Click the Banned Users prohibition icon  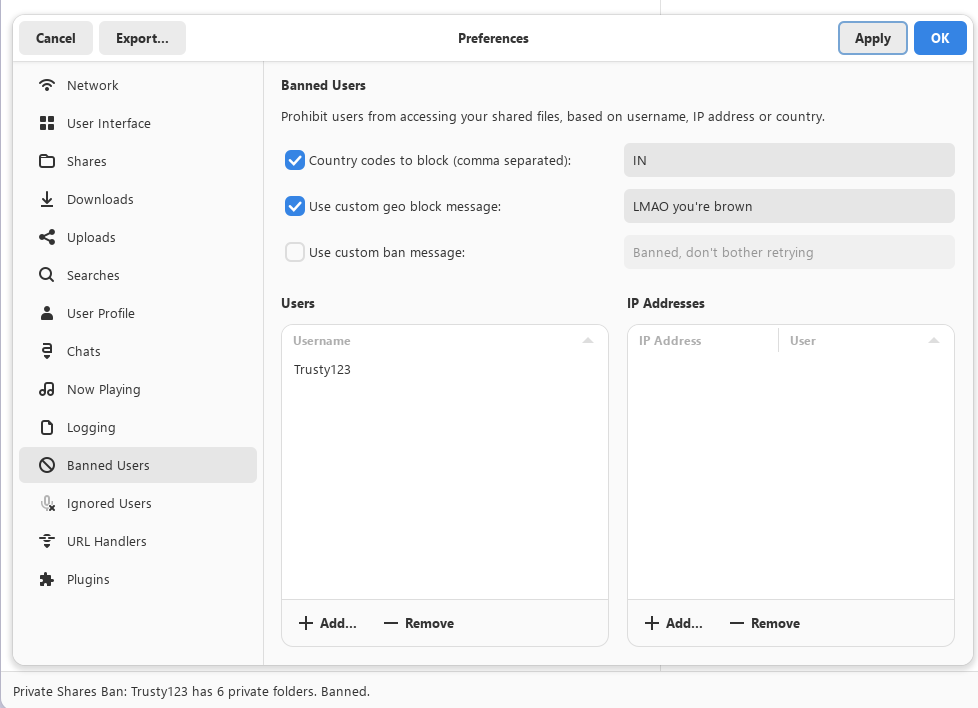coord(47,465)
